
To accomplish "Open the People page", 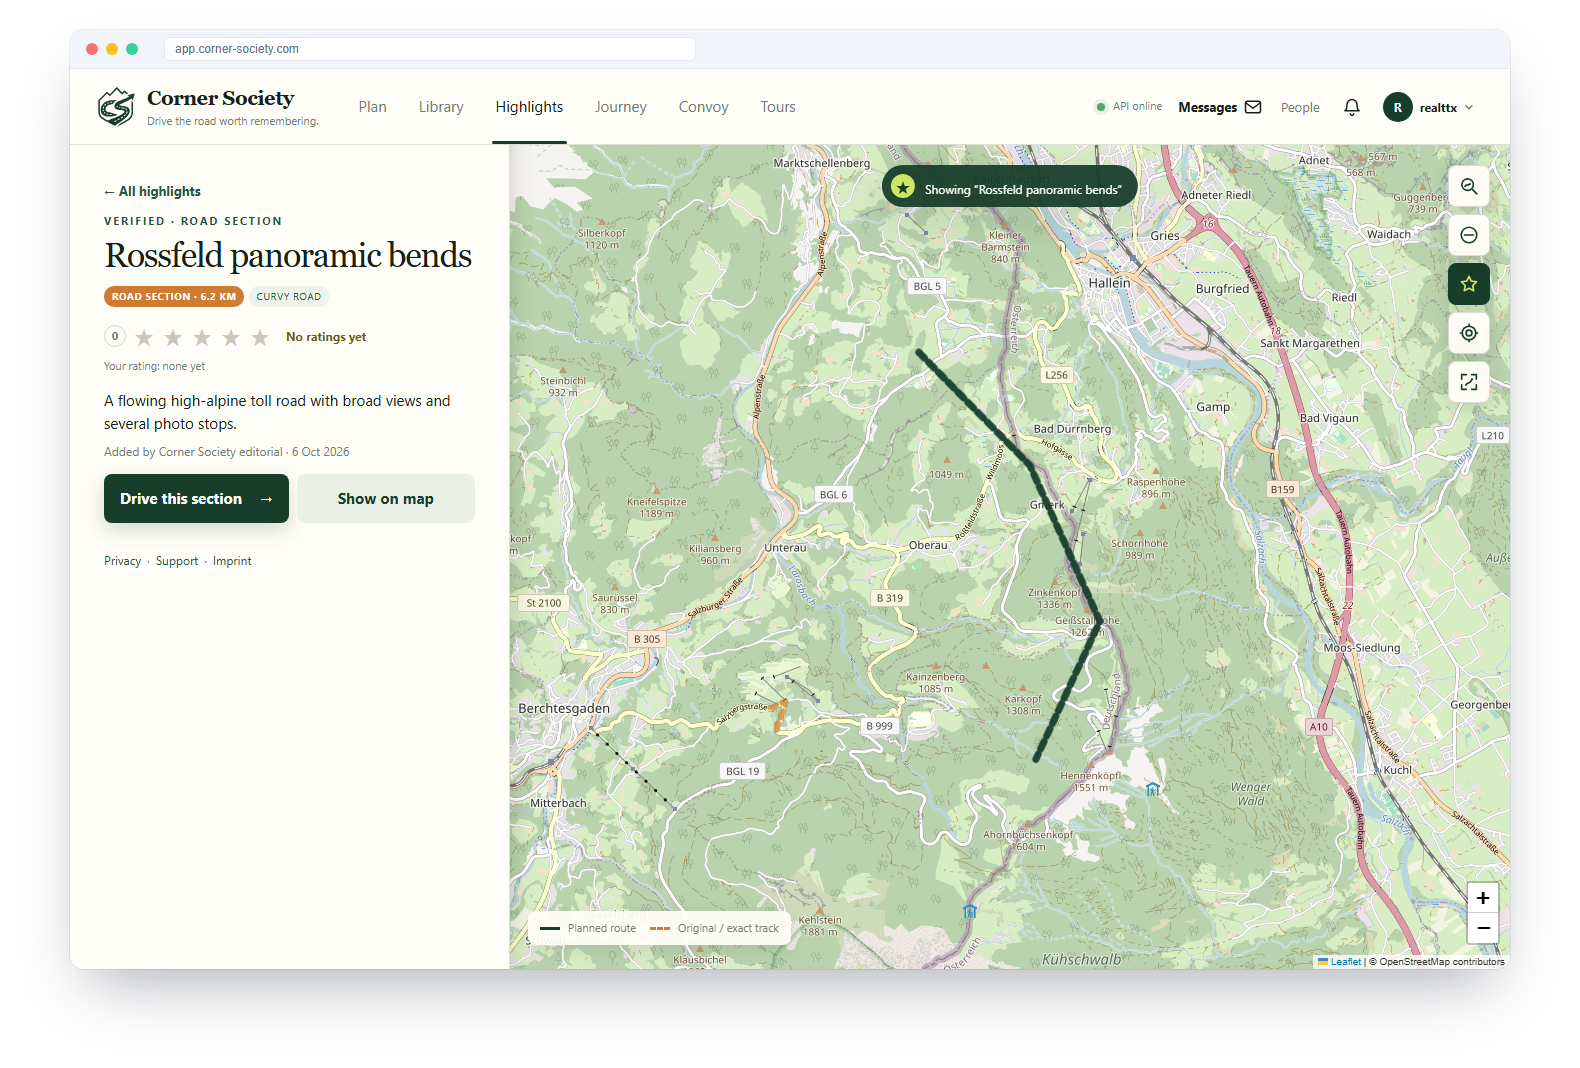I will point(1300,107).
